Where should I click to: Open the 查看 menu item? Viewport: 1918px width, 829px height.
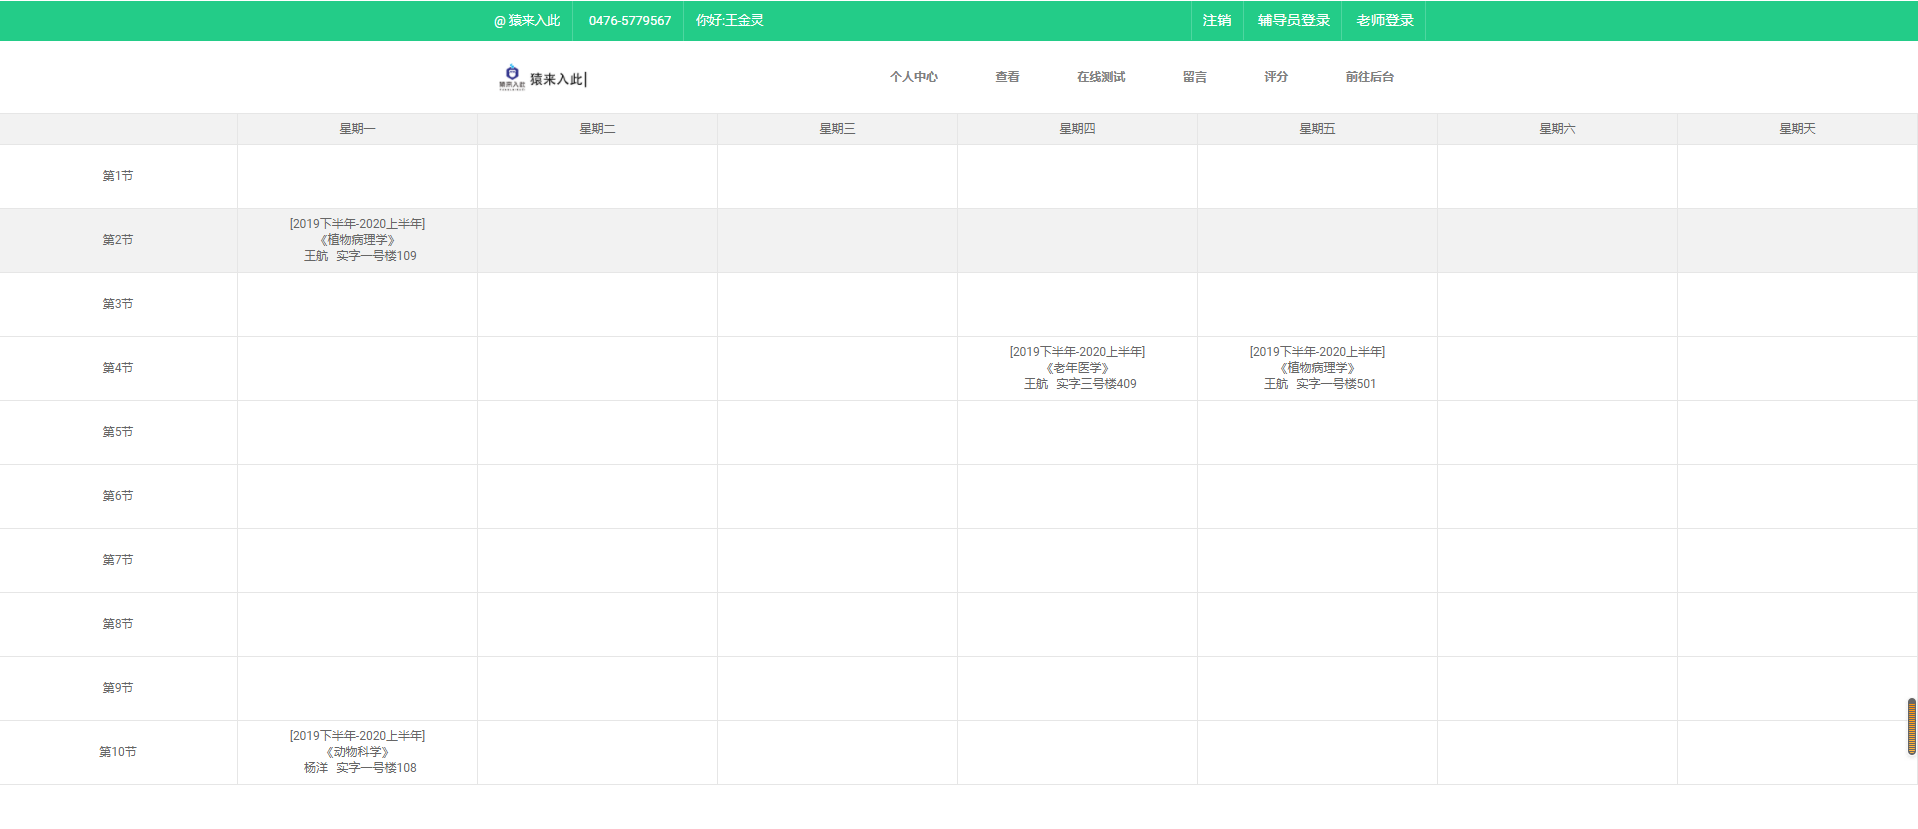coord(1007,77)
